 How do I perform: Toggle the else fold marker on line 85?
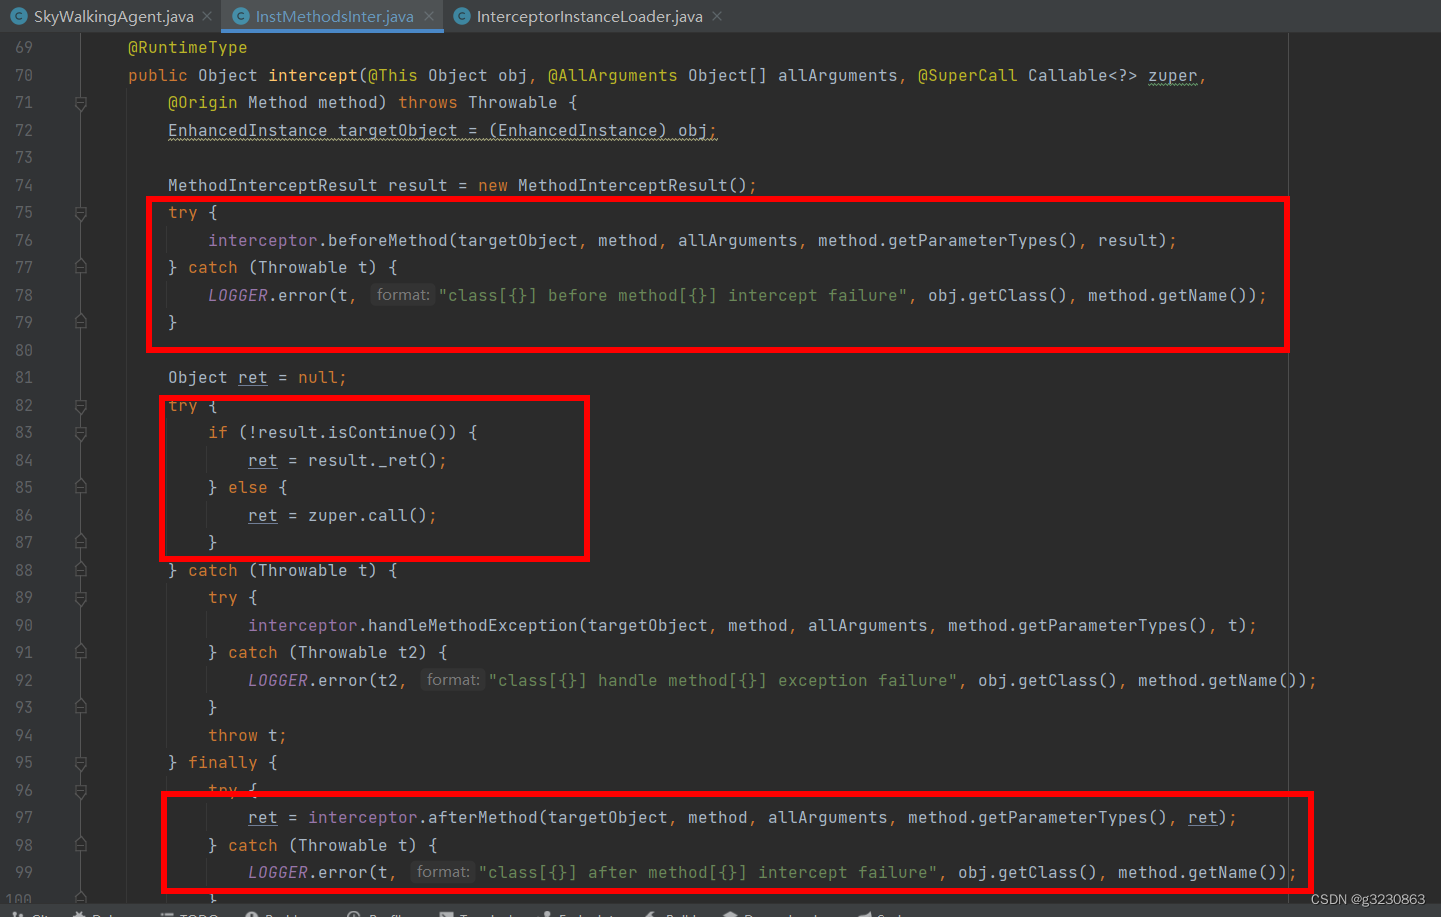[x=81, y=487]
